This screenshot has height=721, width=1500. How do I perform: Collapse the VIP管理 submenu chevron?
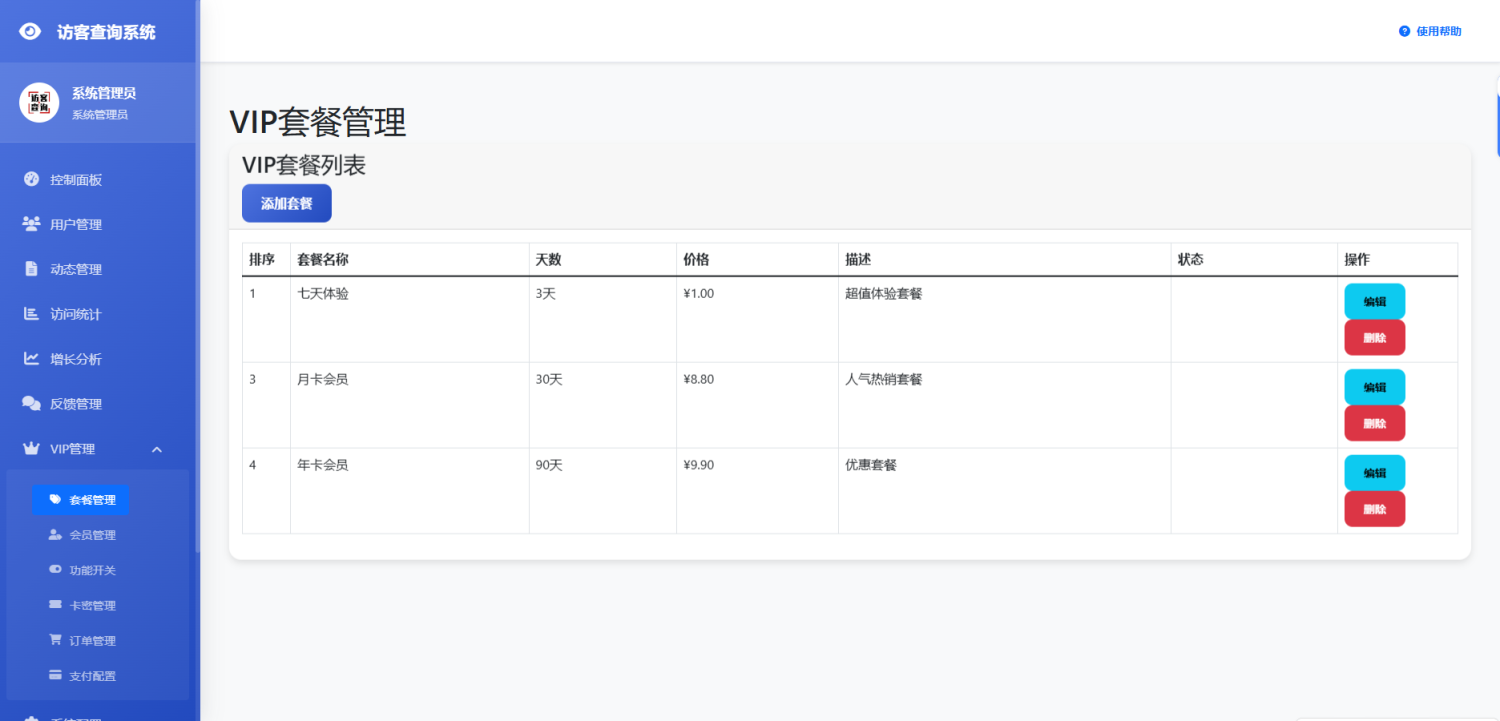point(156,449)
